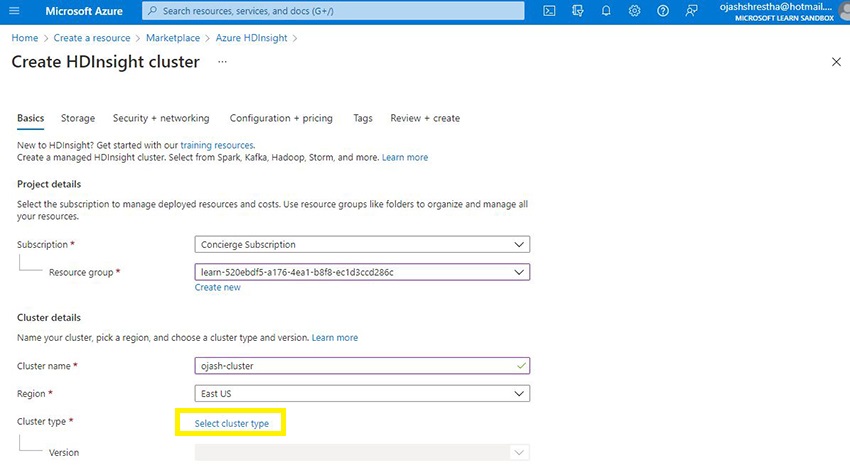Switch to the Security + networking tab
The width and height of the screenshot is (850, 475).
pos(161,118)
